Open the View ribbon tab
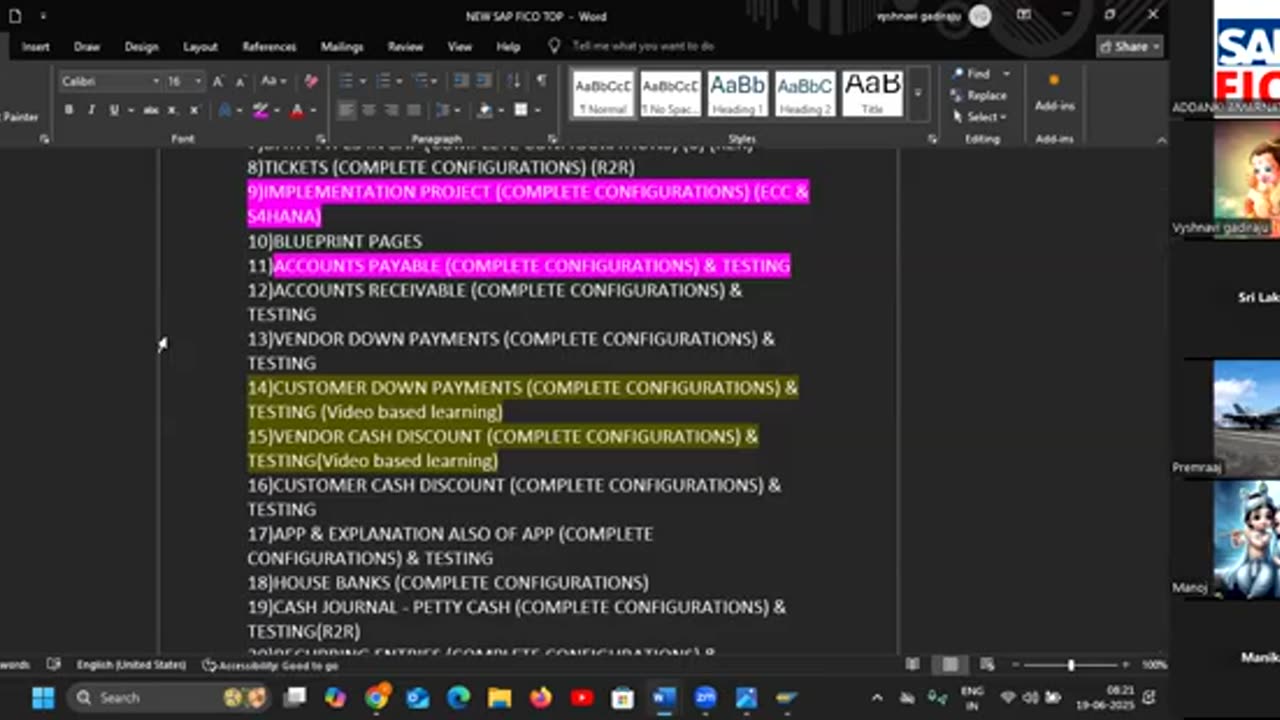This screenshot has height=720, width=1280. (459, 46)
